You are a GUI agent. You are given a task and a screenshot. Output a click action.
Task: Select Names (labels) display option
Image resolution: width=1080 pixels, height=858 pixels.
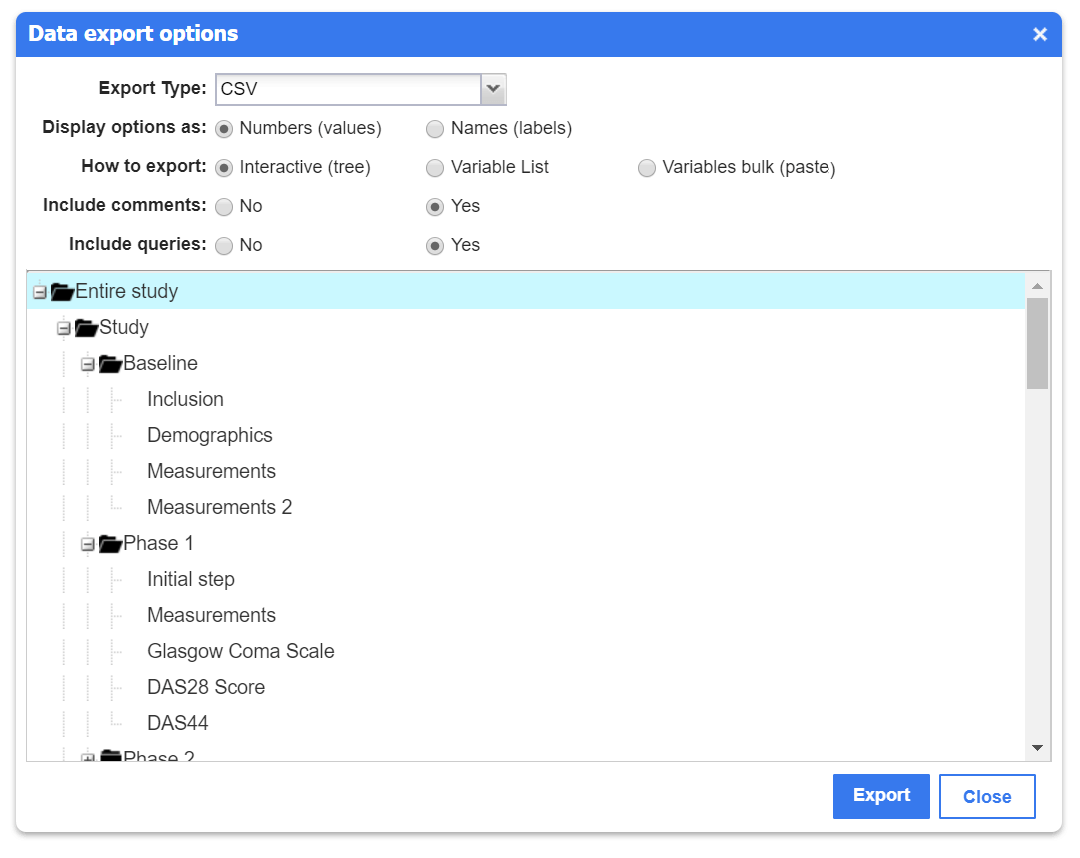click(x=435, y=129)
